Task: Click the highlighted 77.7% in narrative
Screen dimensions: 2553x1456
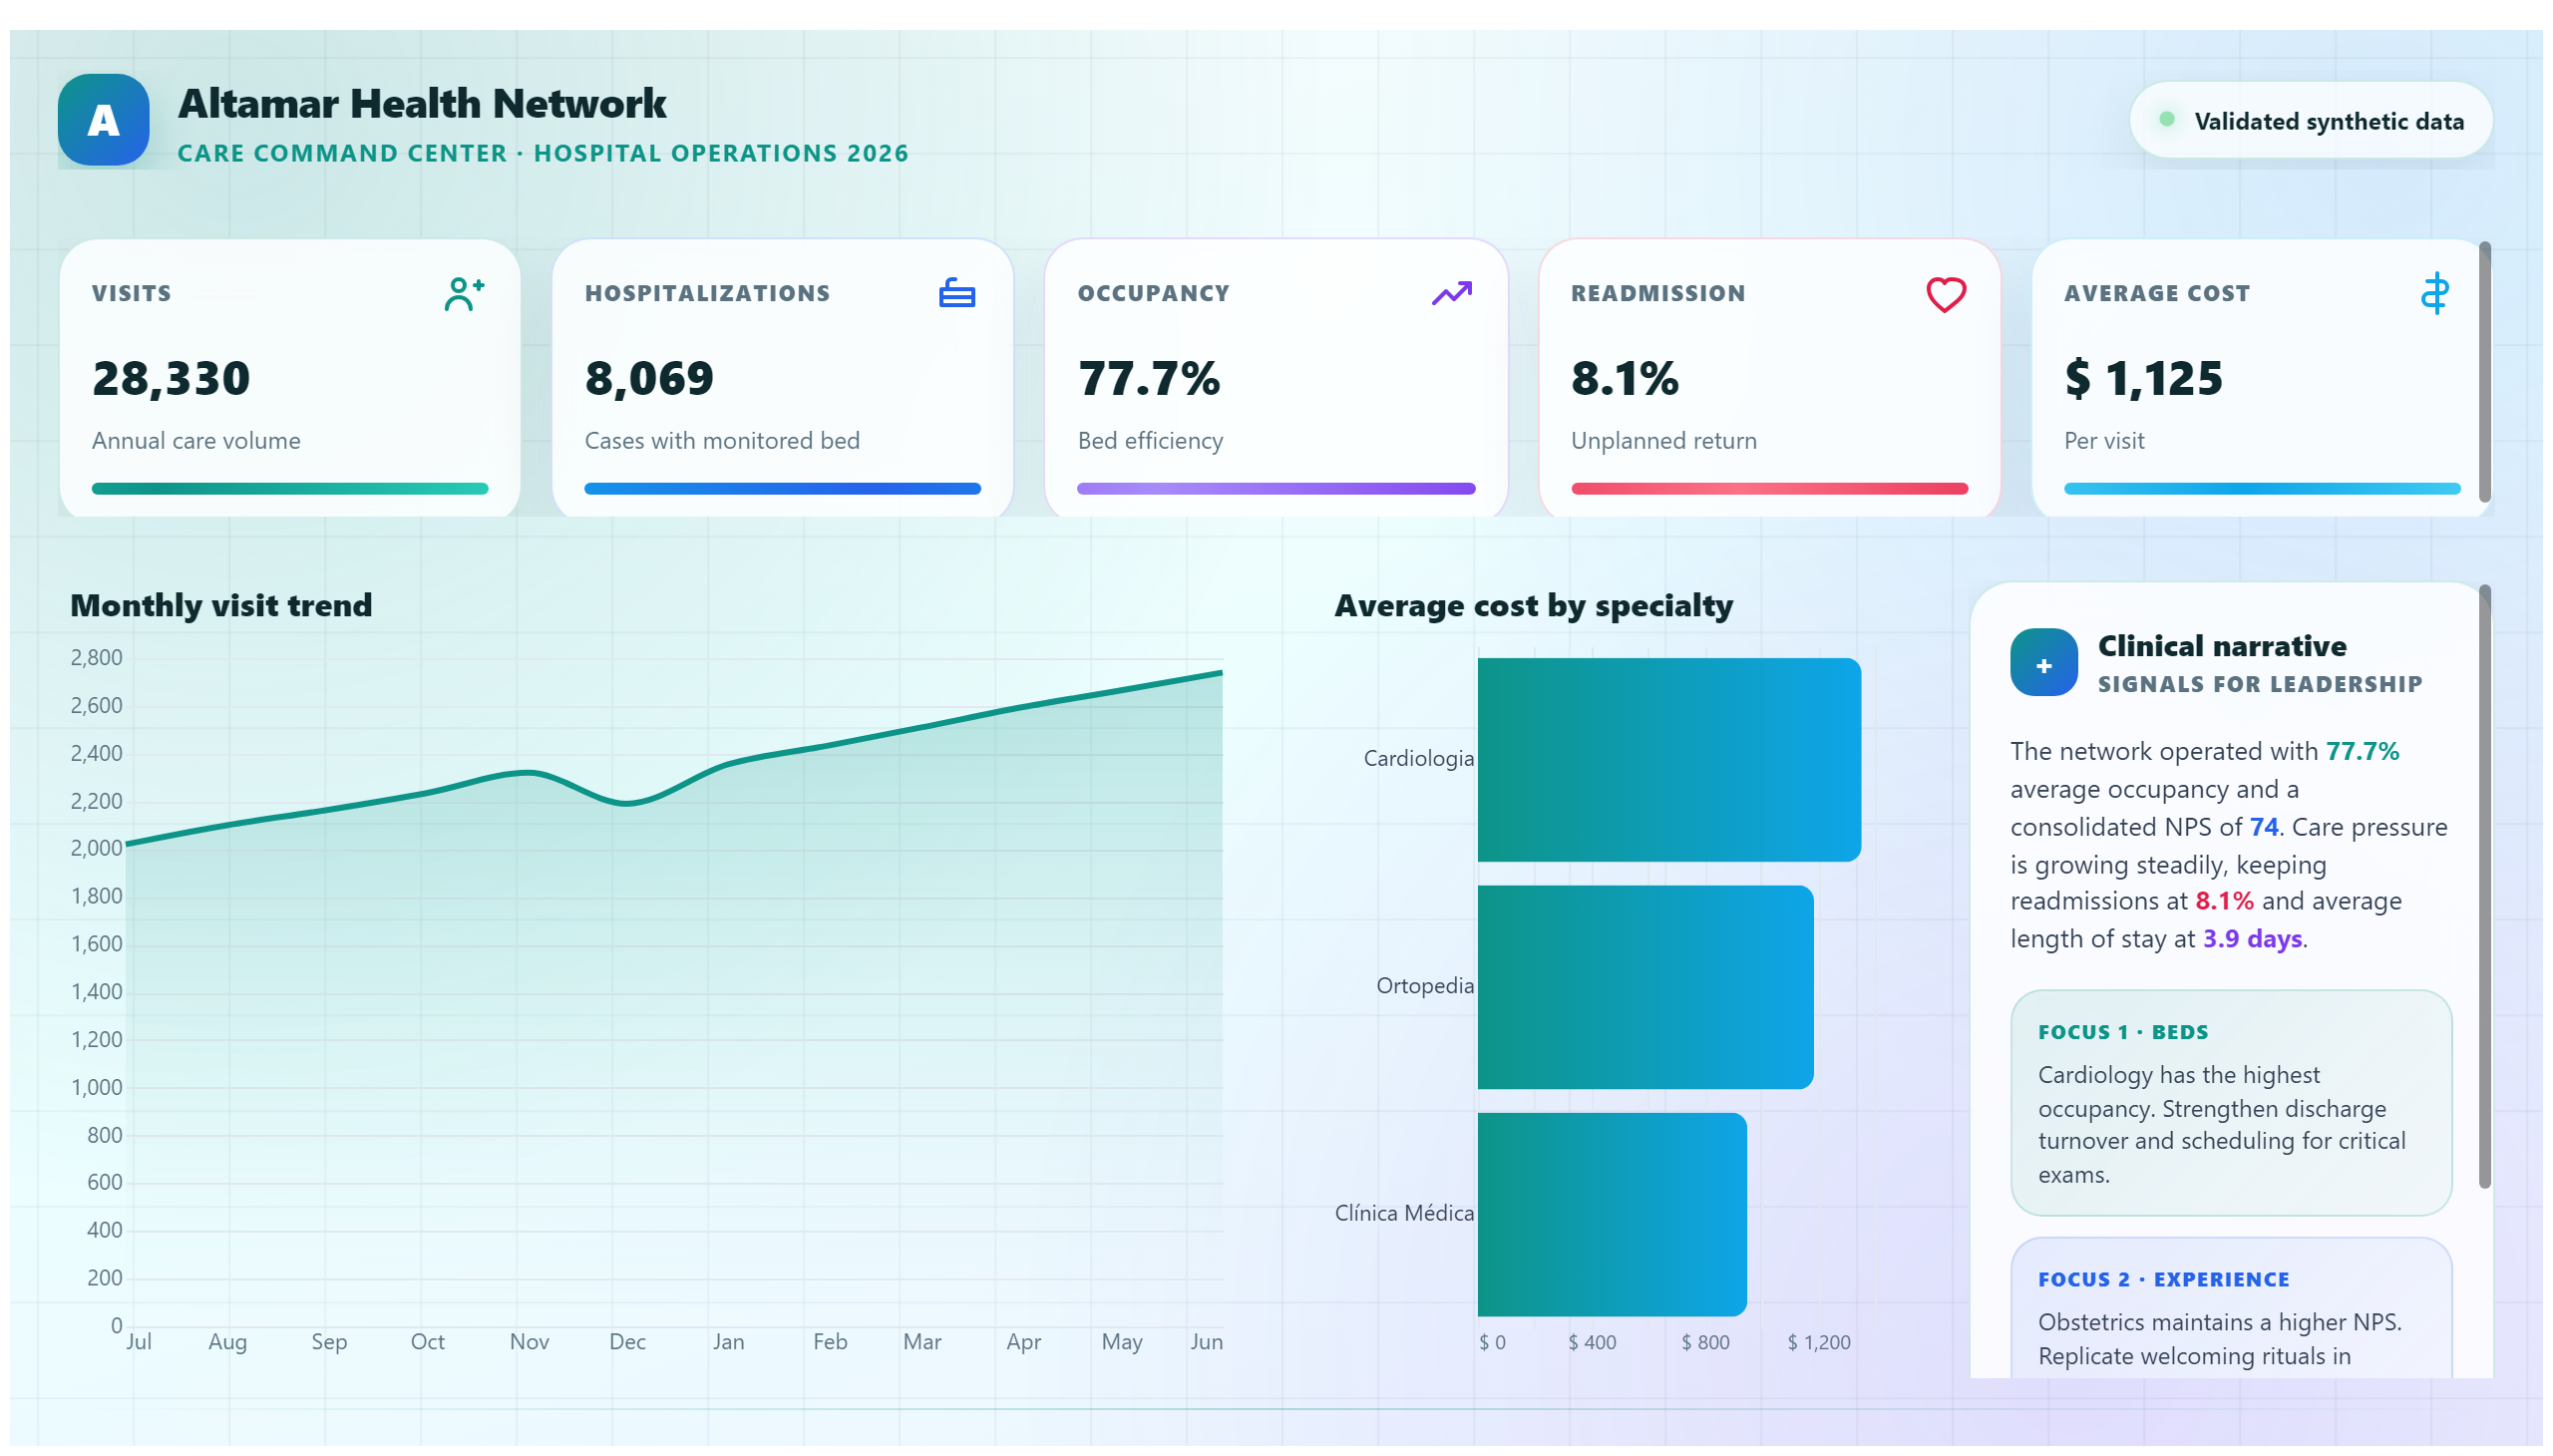Action: tap(2361, 750)
